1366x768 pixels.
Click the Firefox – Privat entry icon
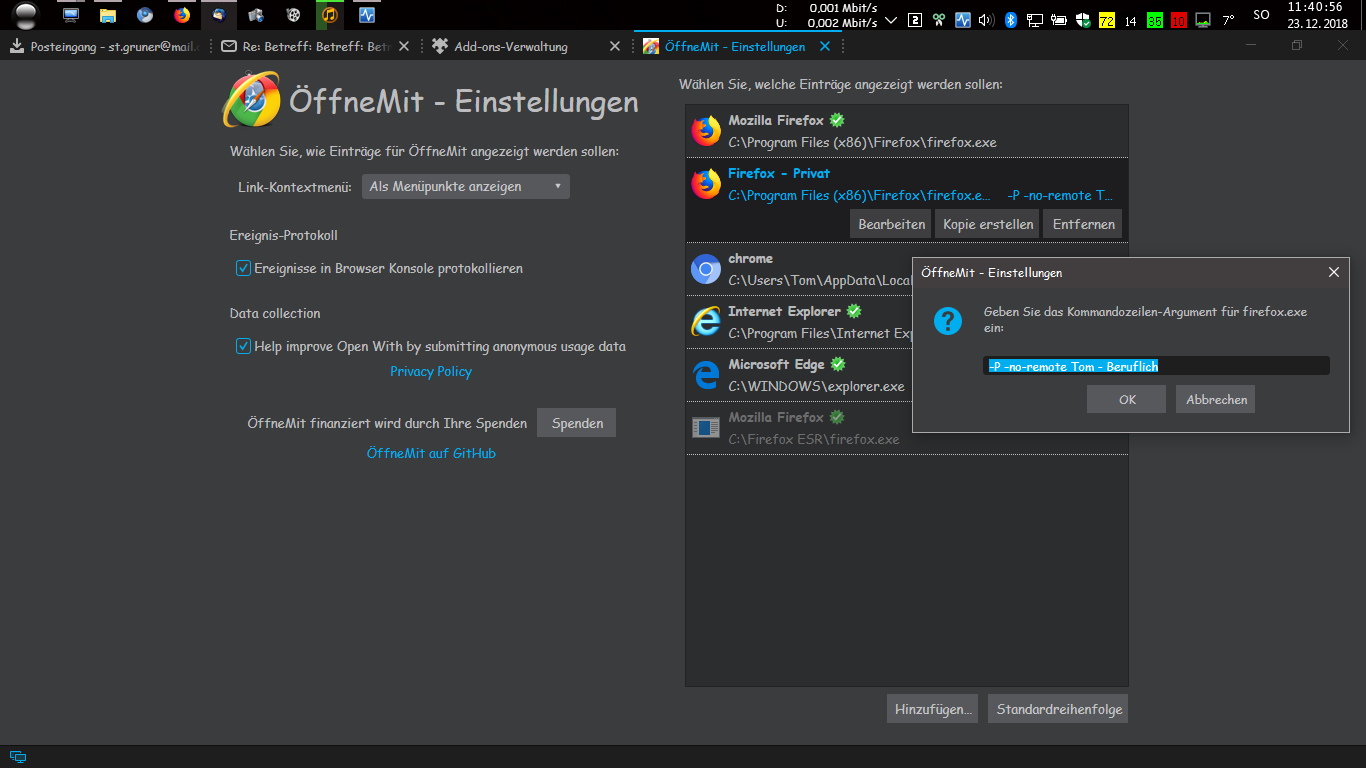[706, 184]
